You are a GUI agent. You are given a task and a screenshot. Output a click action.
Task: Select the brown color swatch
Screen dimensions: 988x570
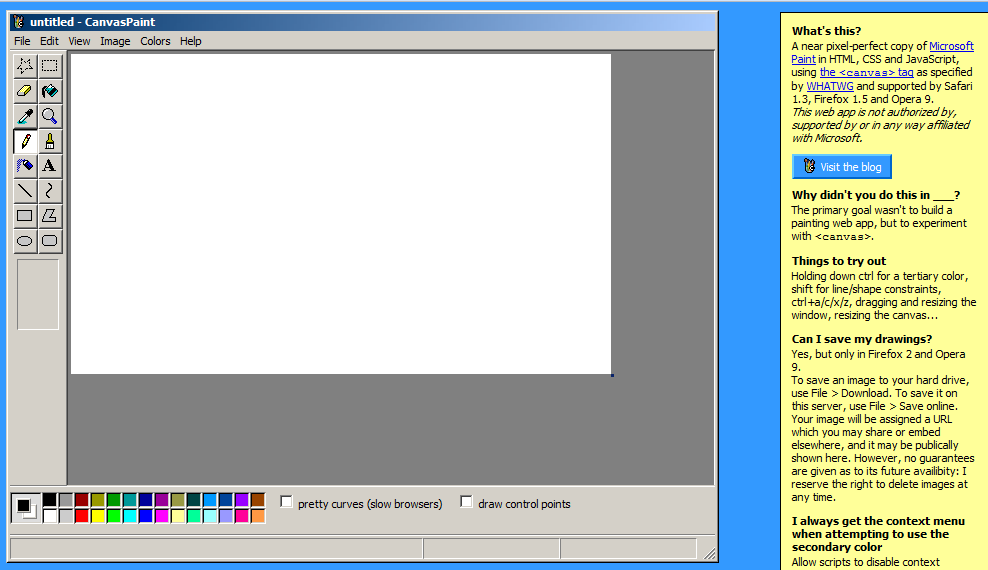pyautogui.click(x=258, y=500)
